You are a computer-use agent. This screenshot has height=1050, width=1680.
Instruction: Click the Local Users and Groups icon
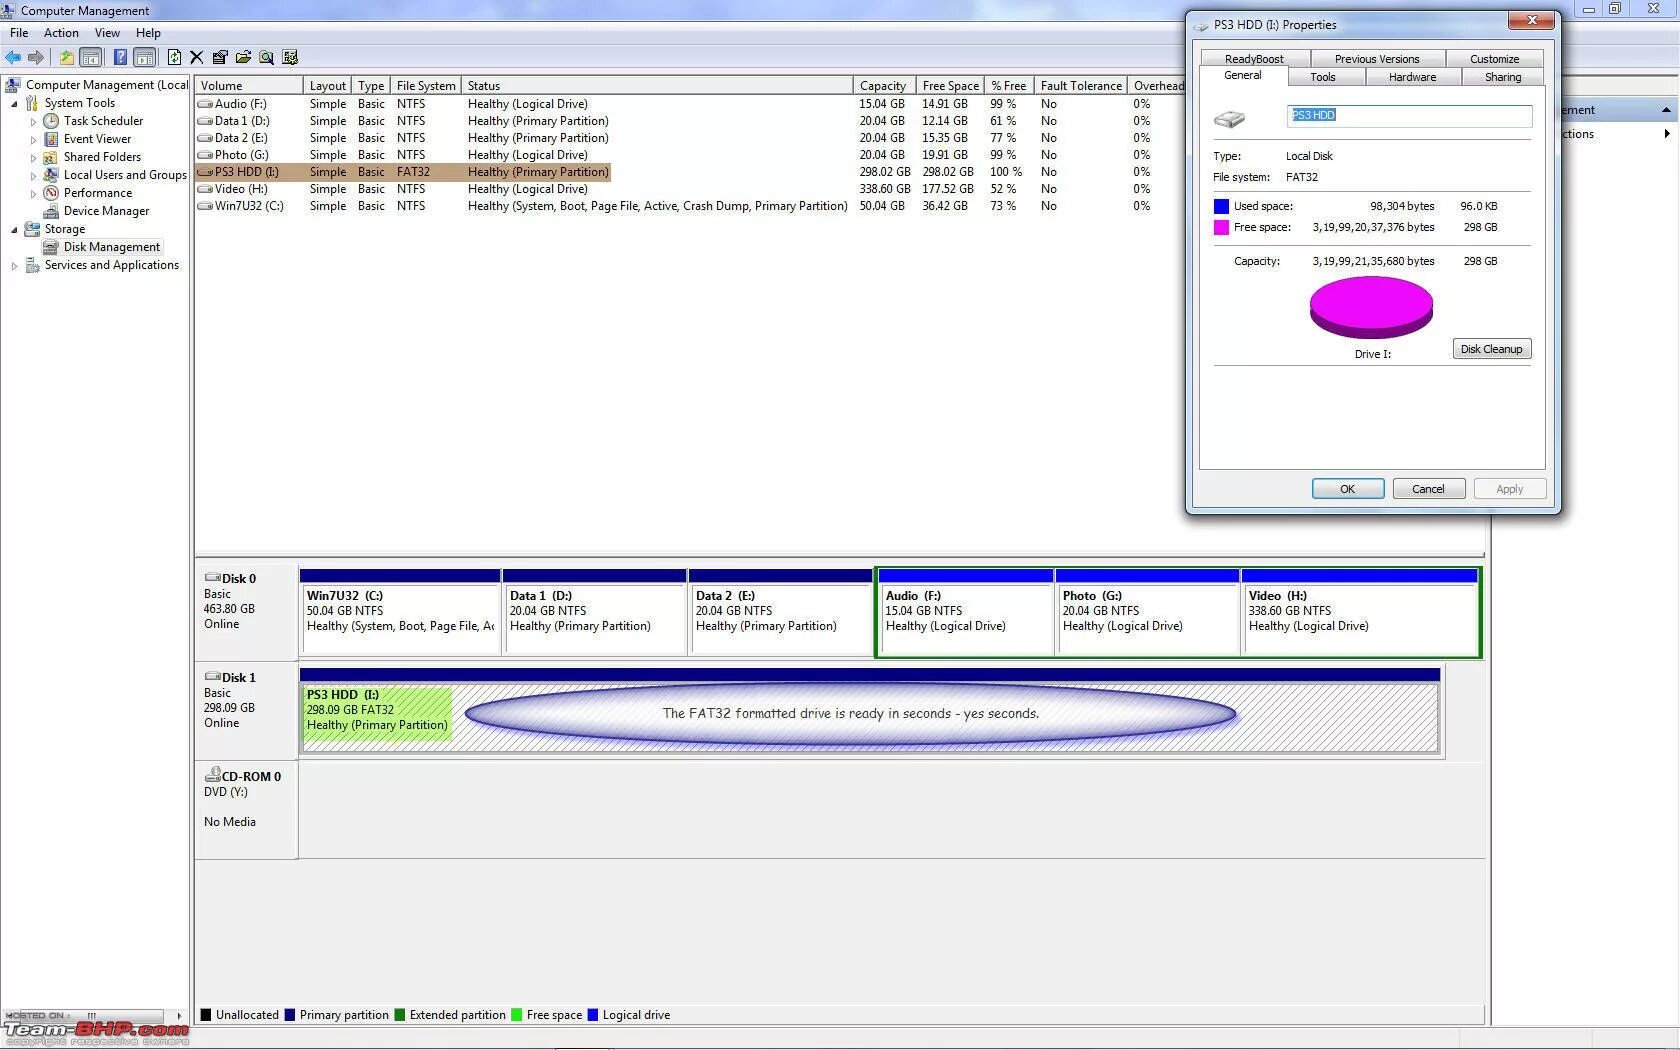pos(51,175)
